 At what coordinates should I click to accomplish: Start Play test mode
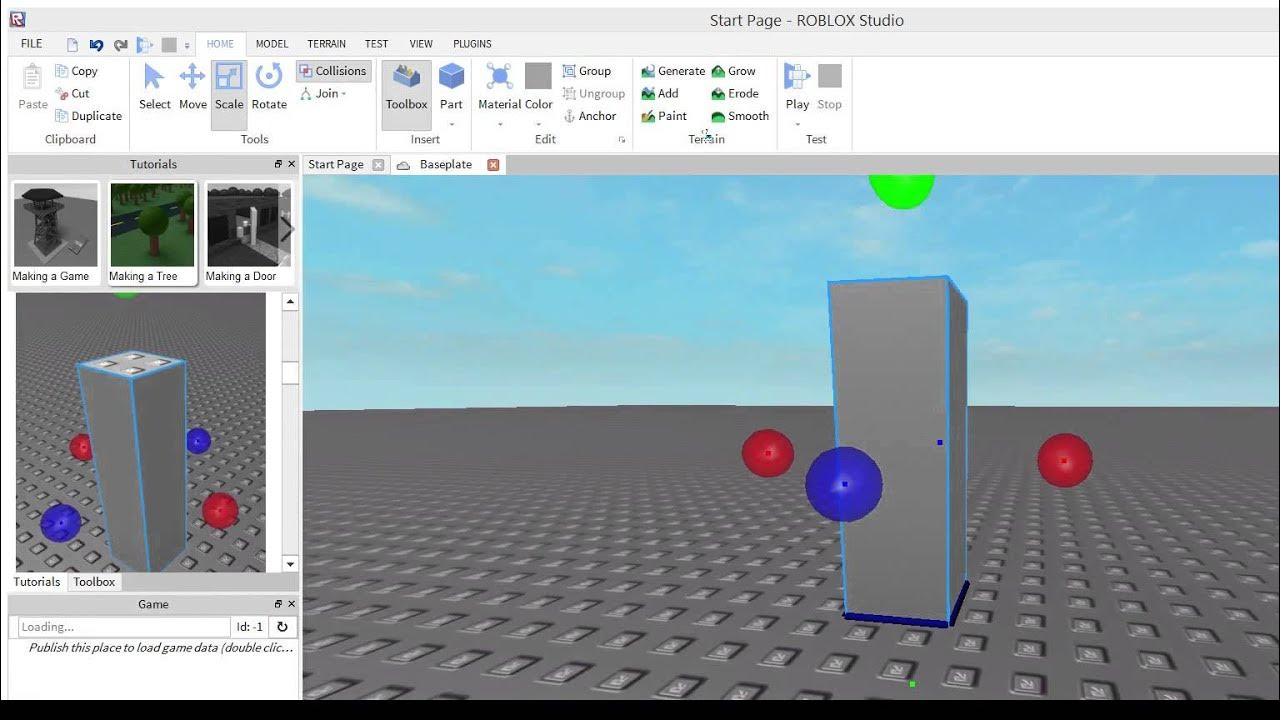[797, 85]
